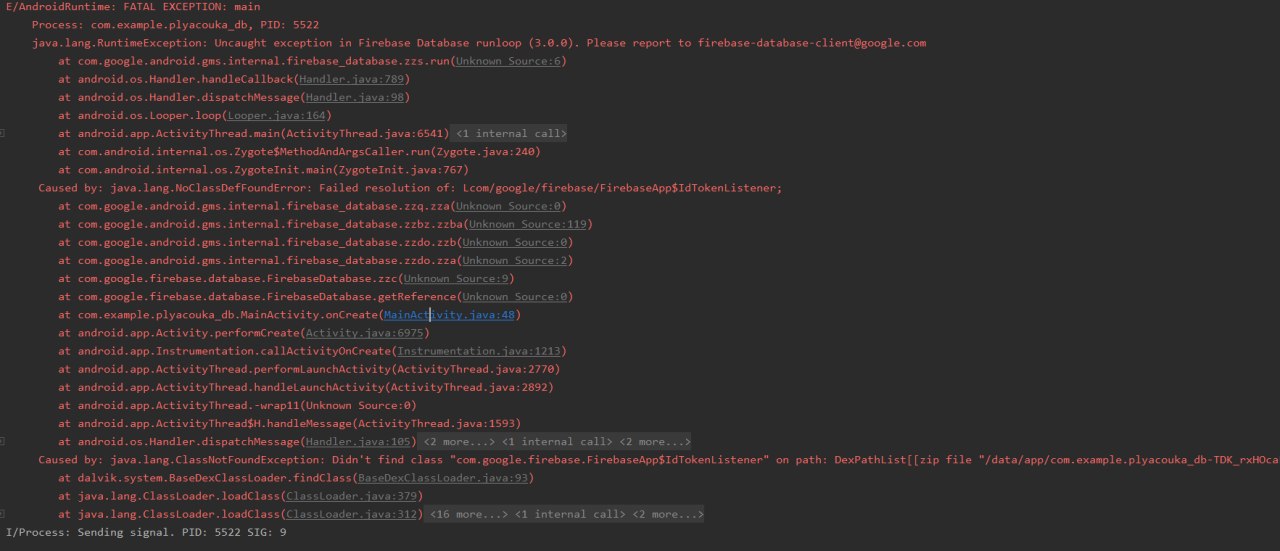Open Unknown Source:0 link on zzdo.zzb line
1280x551 pixels.
pos(514,242)
